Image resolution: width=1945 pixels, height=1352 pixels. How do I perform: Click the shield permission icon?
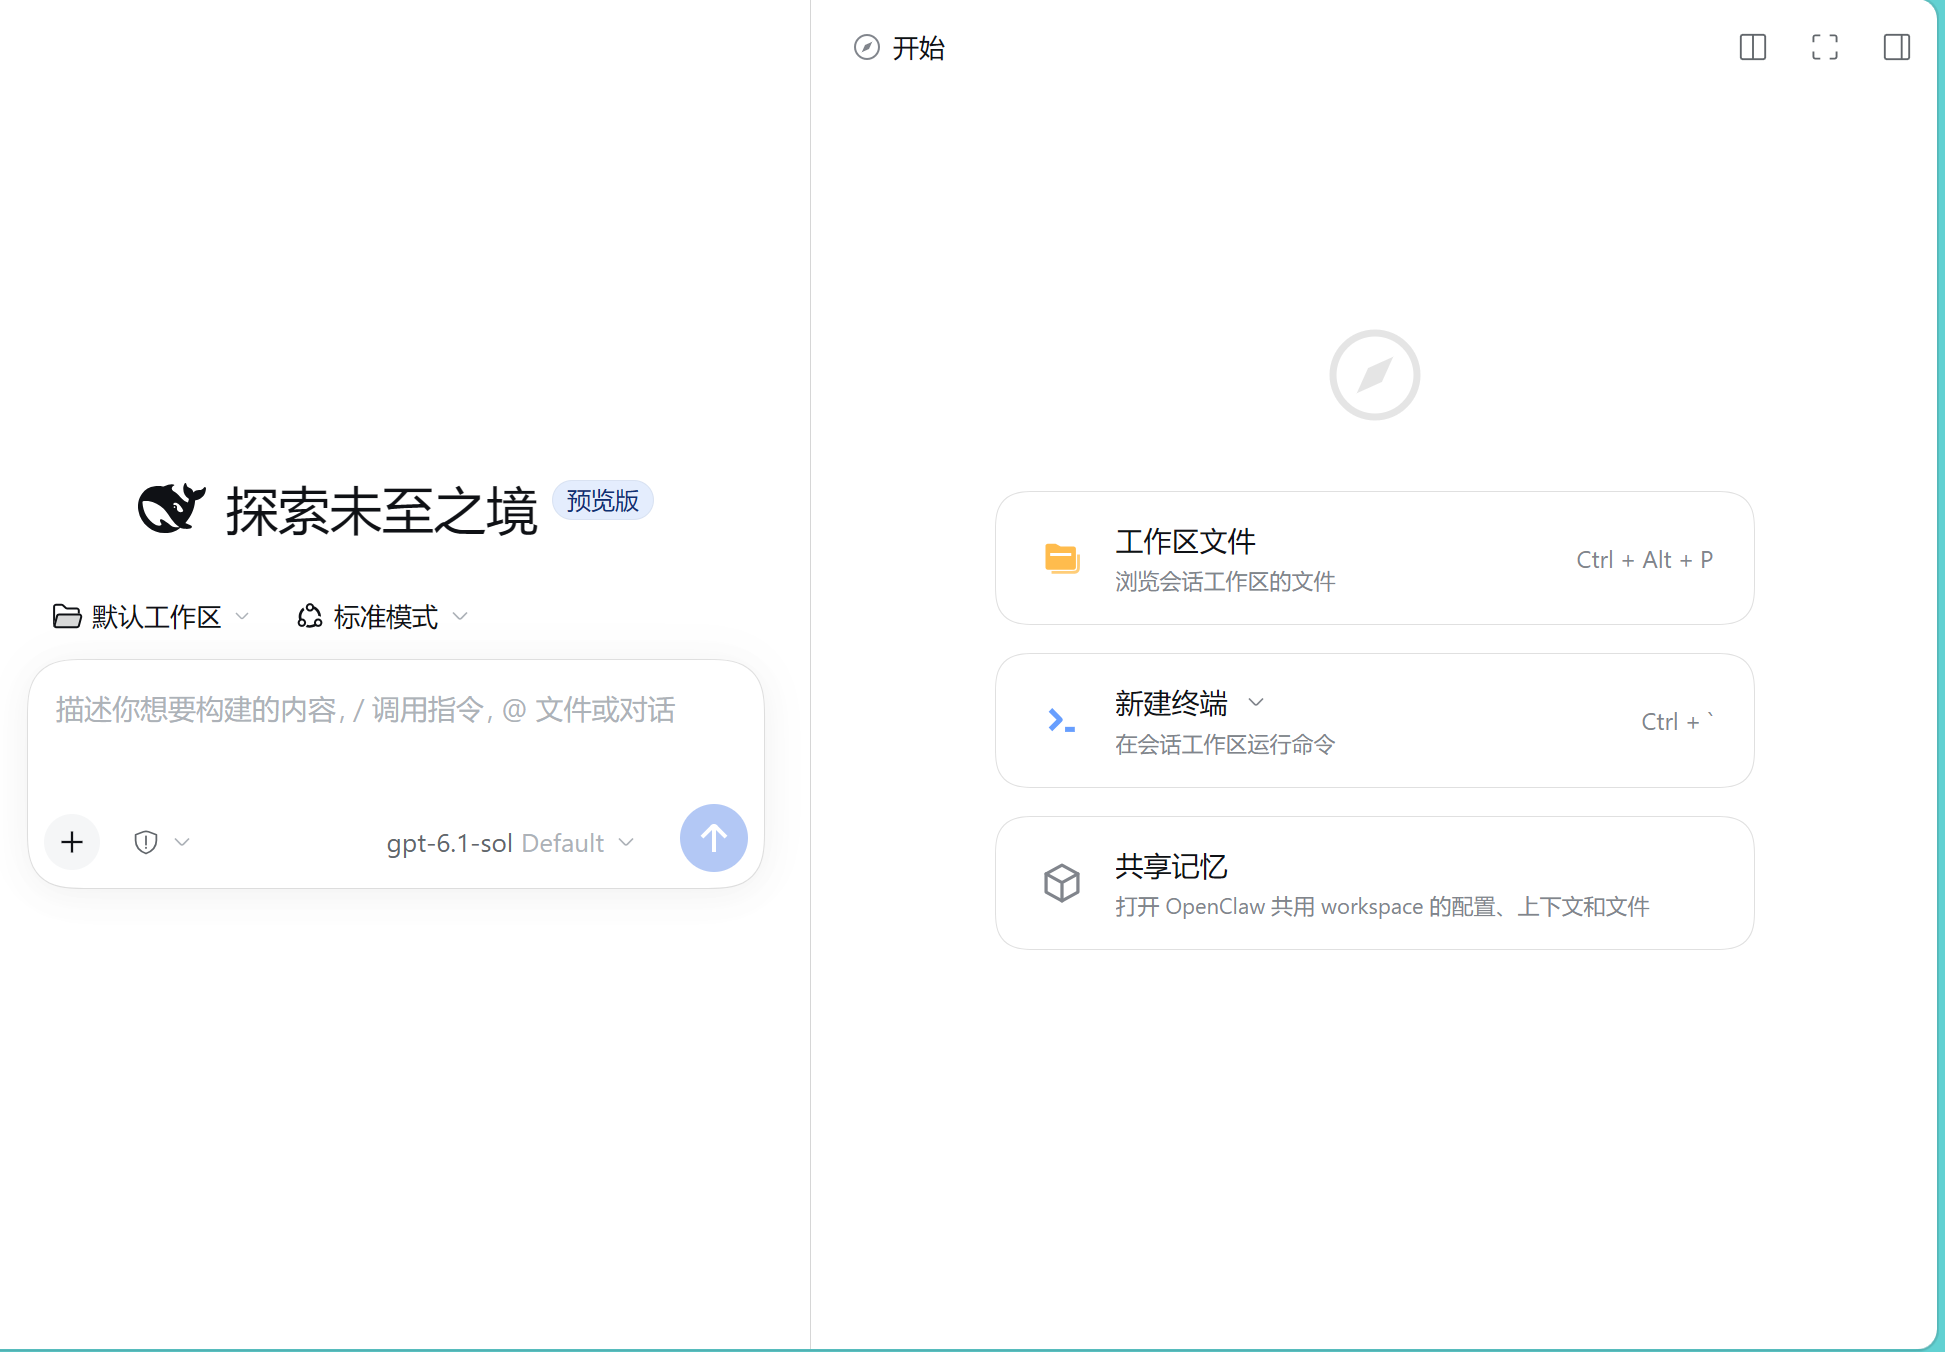(x=146, y=842)
